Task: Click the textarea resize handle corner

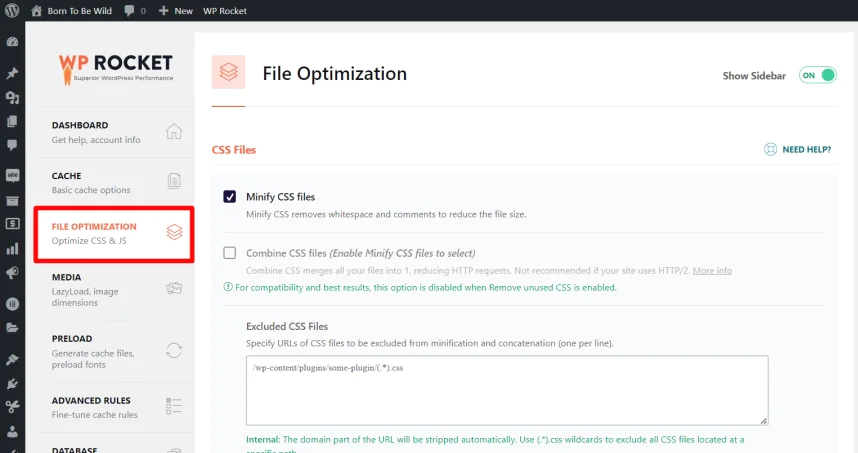Action: coord(763,421)
